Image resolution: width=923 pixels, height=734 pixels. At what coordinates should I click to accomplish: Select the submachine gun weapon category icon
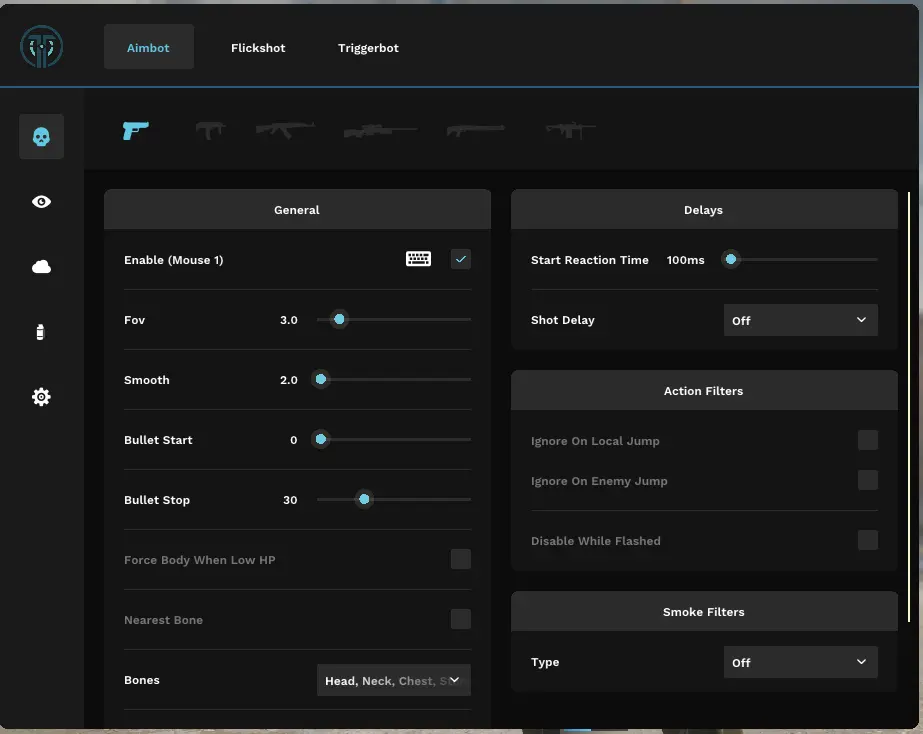tap(210, 130)
